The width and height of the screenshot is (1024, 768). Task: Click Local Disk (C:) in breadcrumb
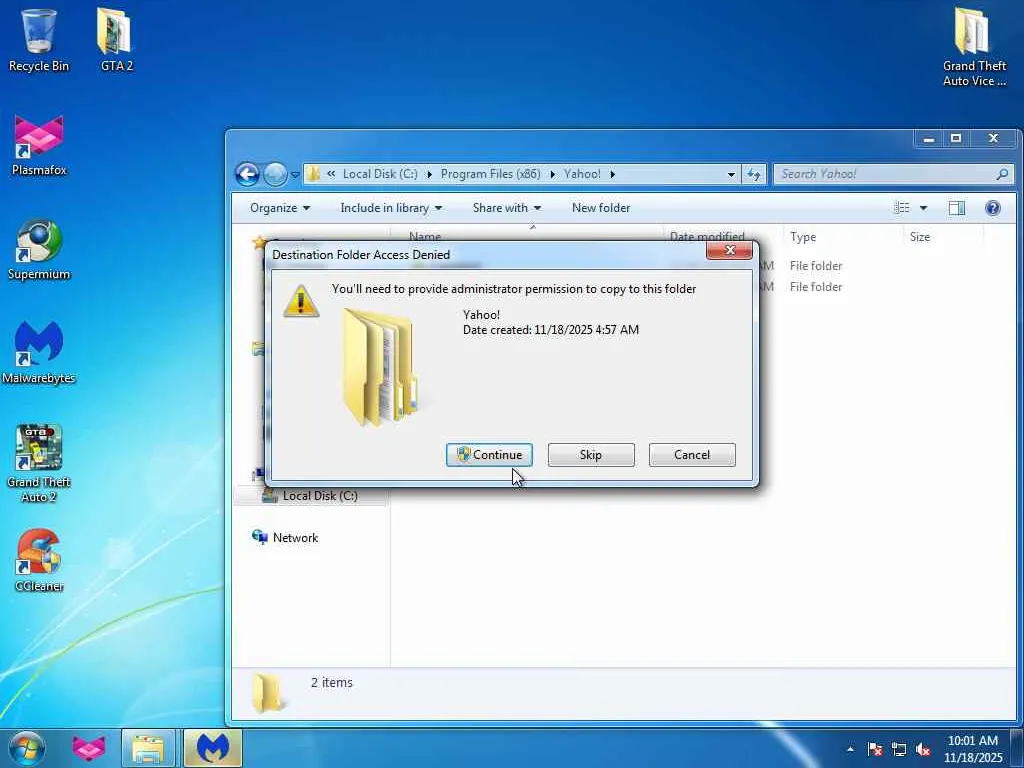[x=380, y=174]
